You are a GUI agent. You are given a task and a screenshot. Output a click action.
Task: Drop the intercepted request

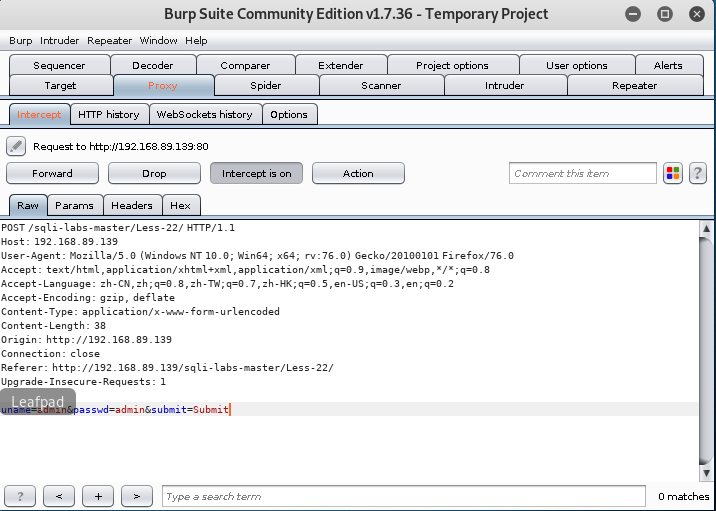click(x=154, y=174)
